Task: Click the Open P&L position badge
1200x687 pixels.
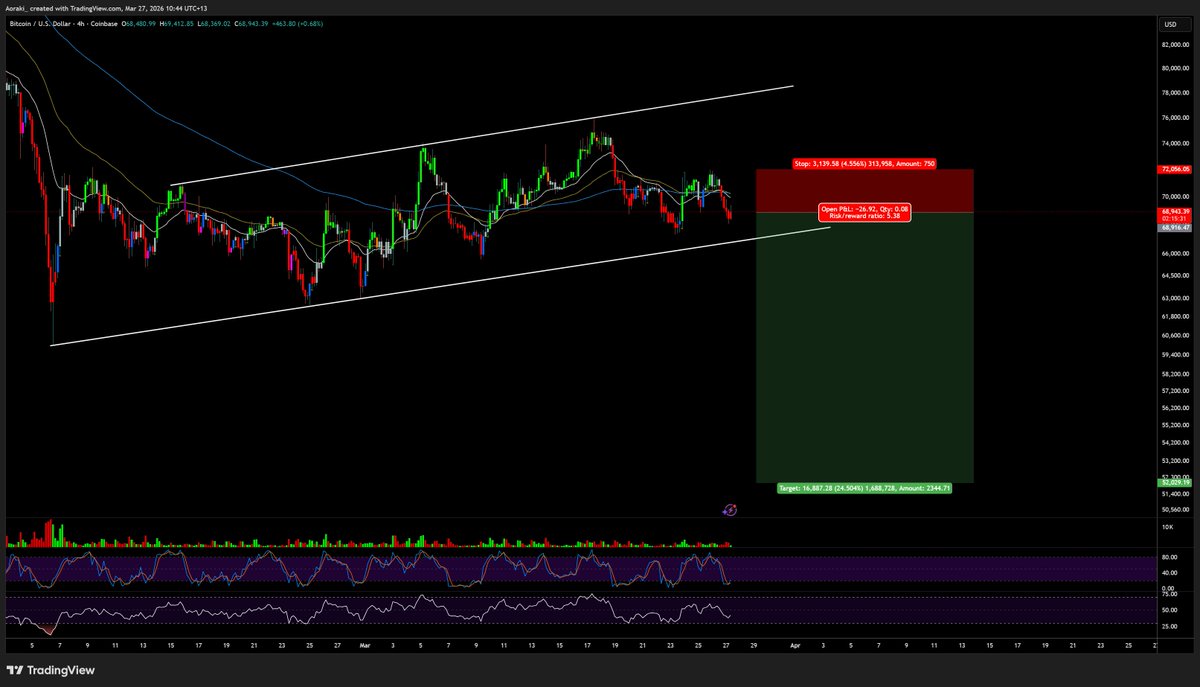Action: coord(865,208)
